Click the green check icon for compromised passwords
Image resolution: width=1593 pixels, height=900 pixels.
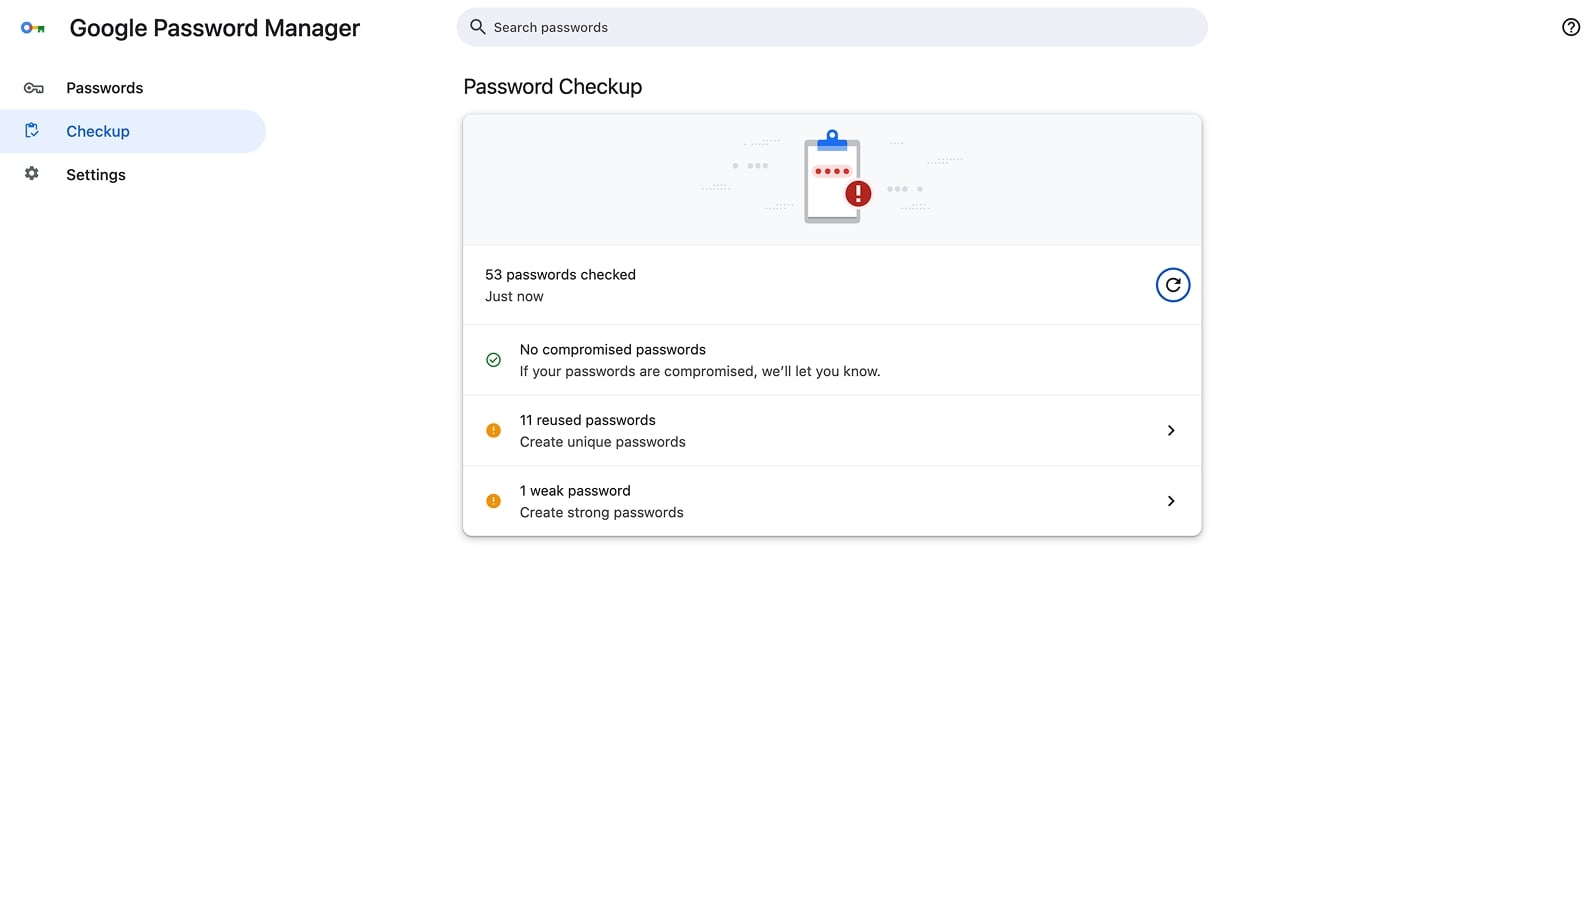point(493,360)
